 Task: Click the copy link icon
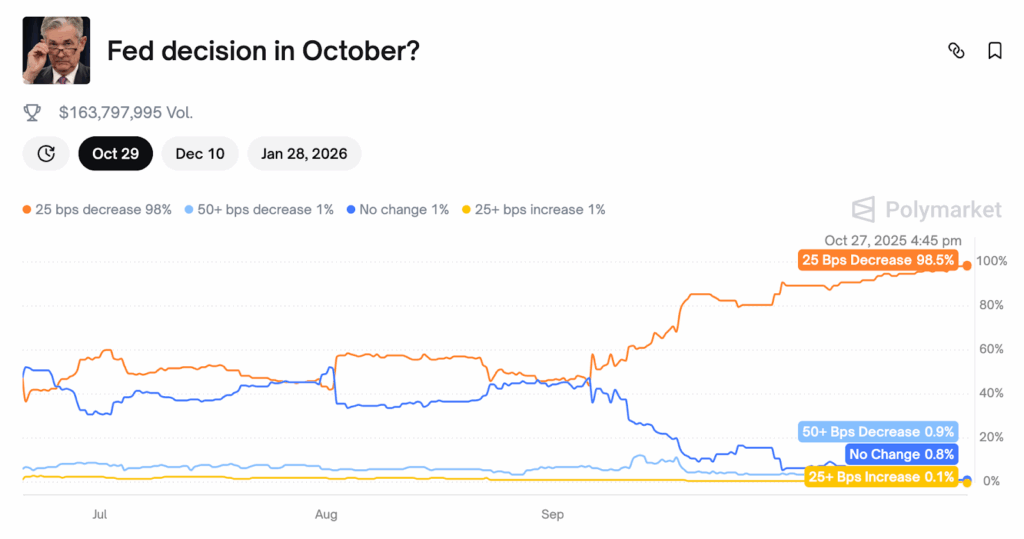956,51
